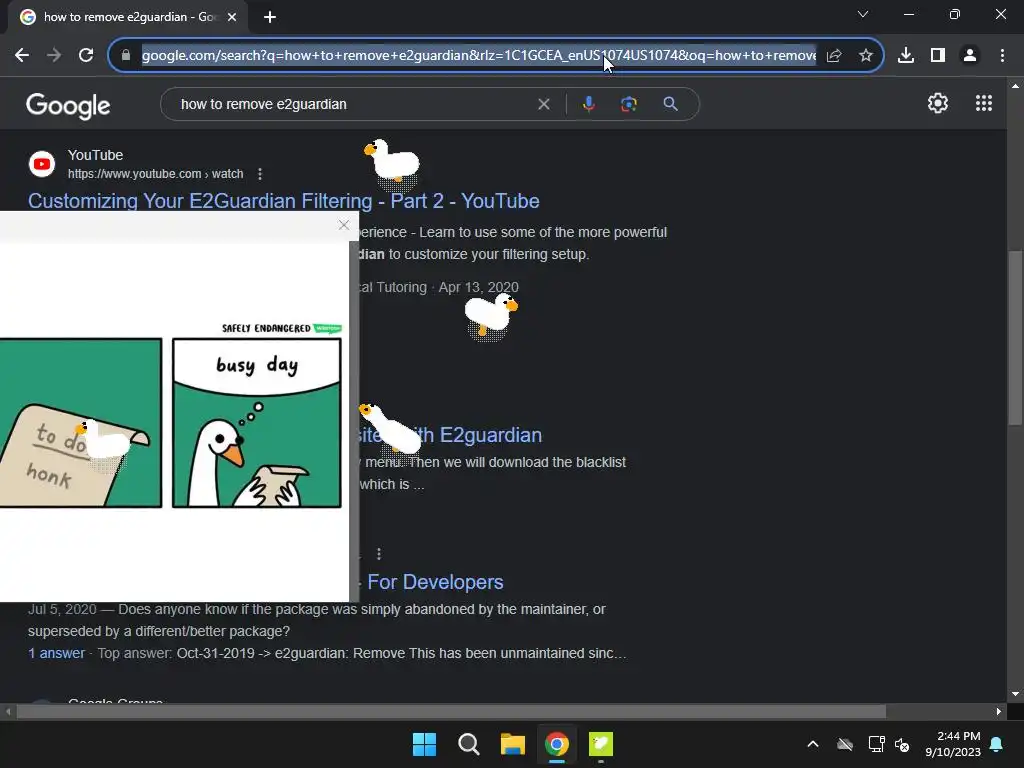1024x768 pixels.
Task: Close the goose meme popup window
Action: tap(344, 225)
